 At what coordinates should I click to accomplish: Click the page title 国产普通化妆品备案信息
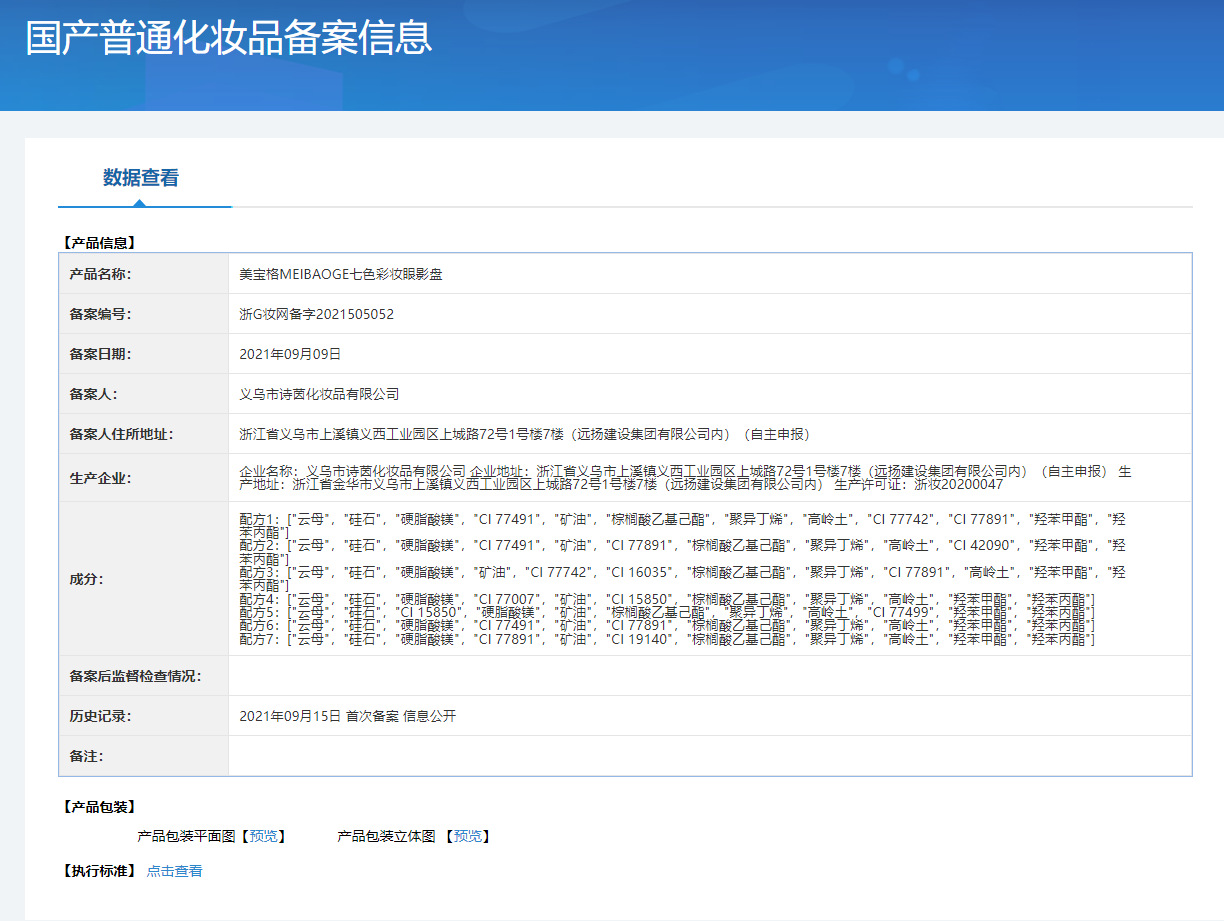(229, 38)
